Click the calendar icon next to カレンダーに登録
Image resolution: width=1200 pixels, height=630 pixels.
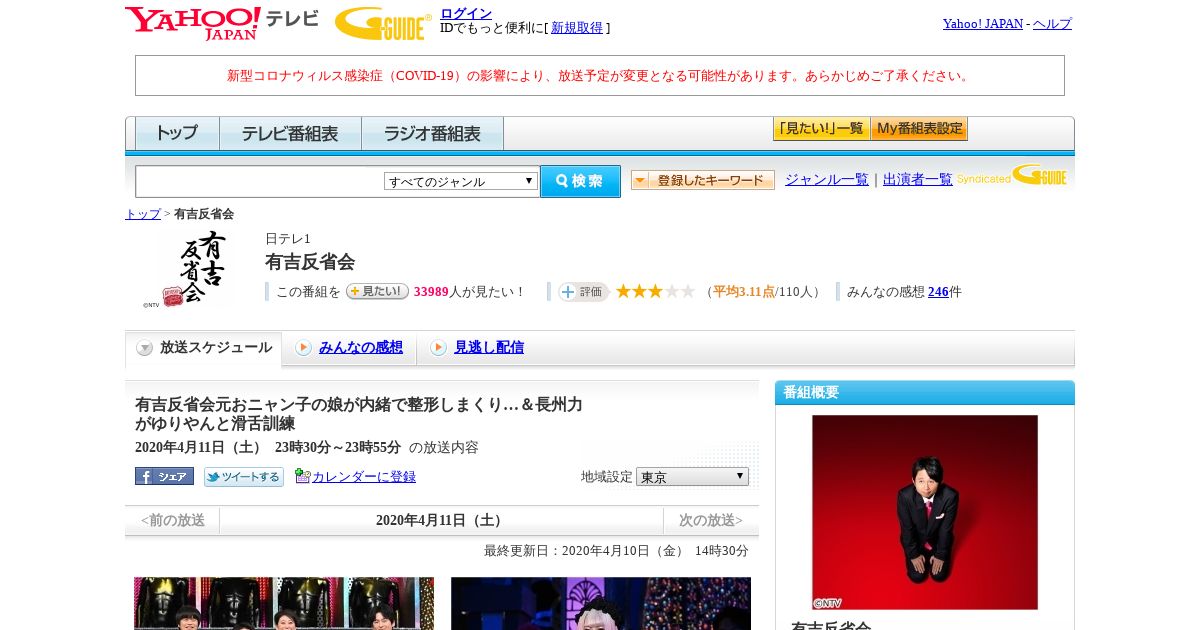coord(303,476)
